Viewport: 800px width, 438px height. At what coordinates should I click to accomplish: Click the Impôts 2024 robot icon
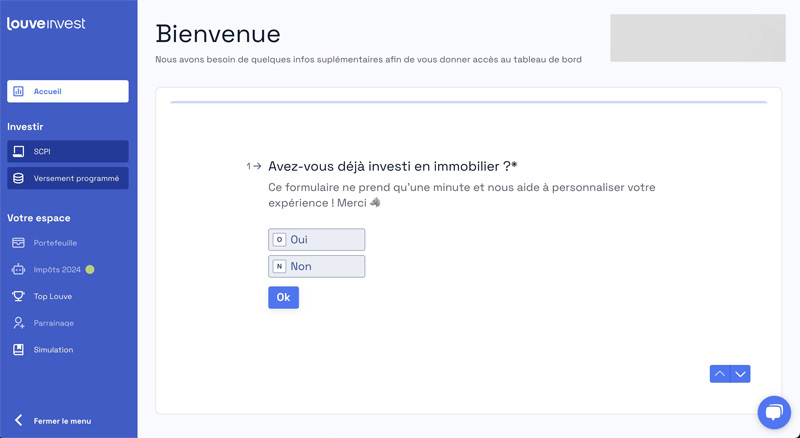point(18,270)
